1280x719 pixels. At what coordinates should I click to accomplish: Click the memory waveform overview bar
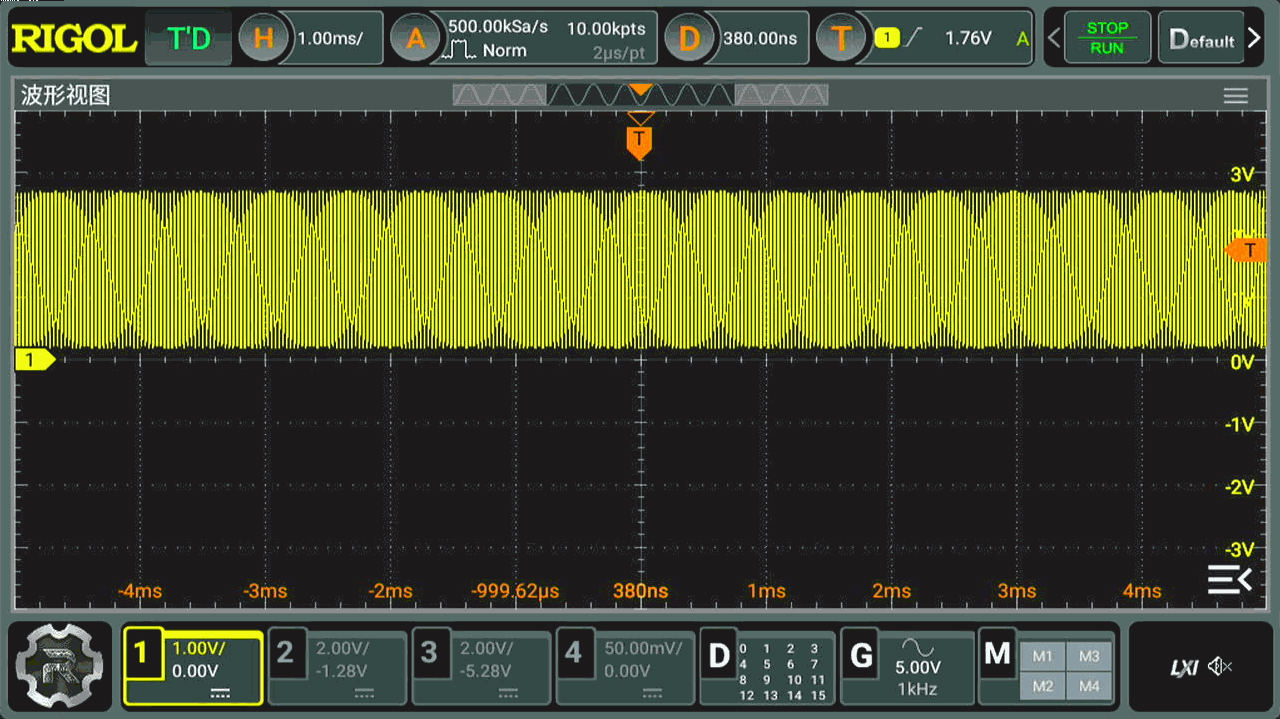tap(640, 95)
